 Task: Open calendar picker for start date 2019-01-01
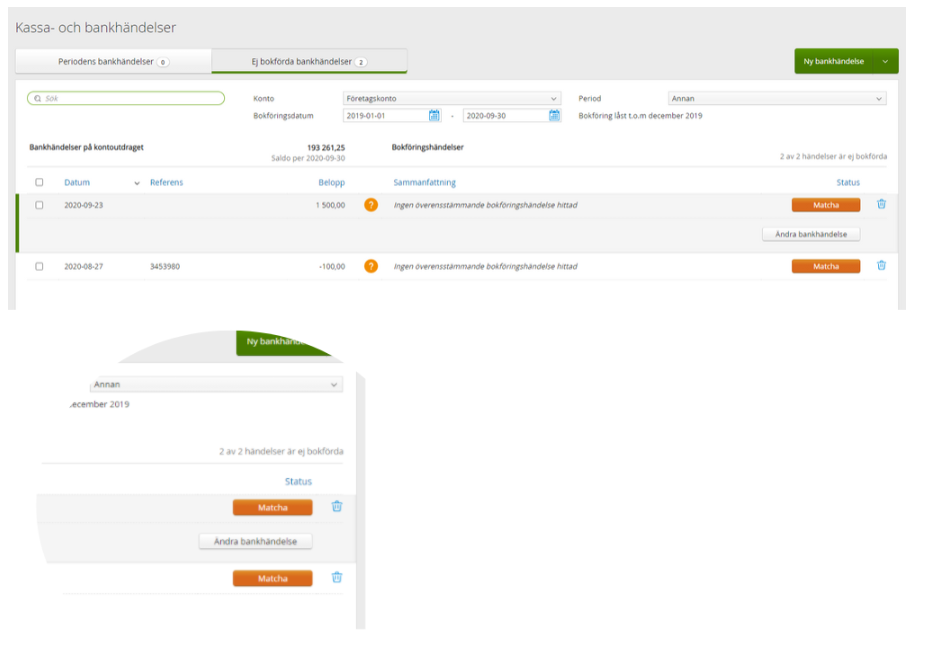click(x=434, y=116)
